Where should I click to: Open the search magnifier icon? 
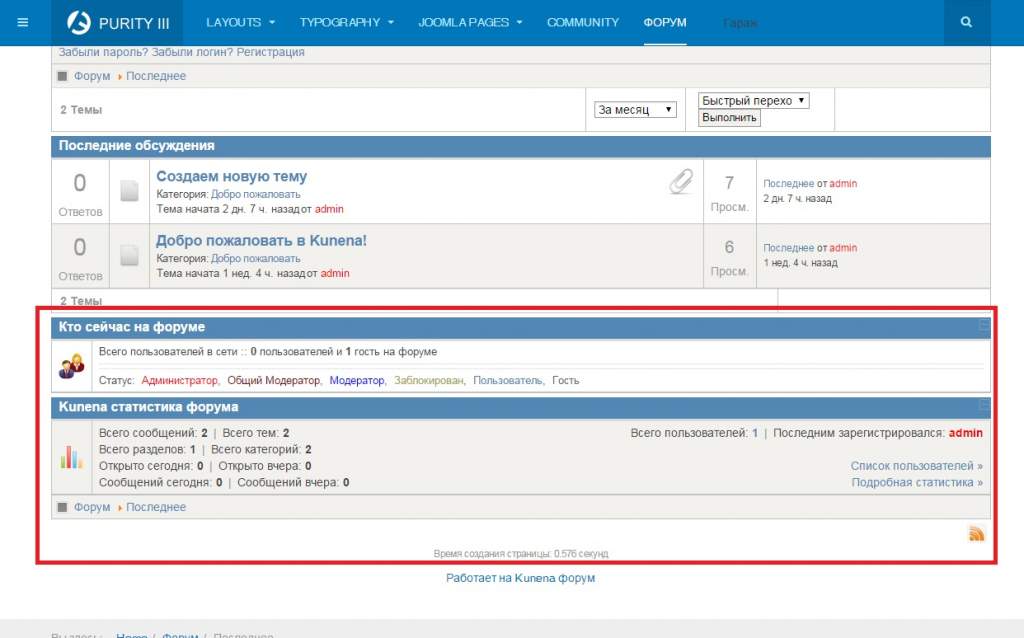(x=967, y=22)
